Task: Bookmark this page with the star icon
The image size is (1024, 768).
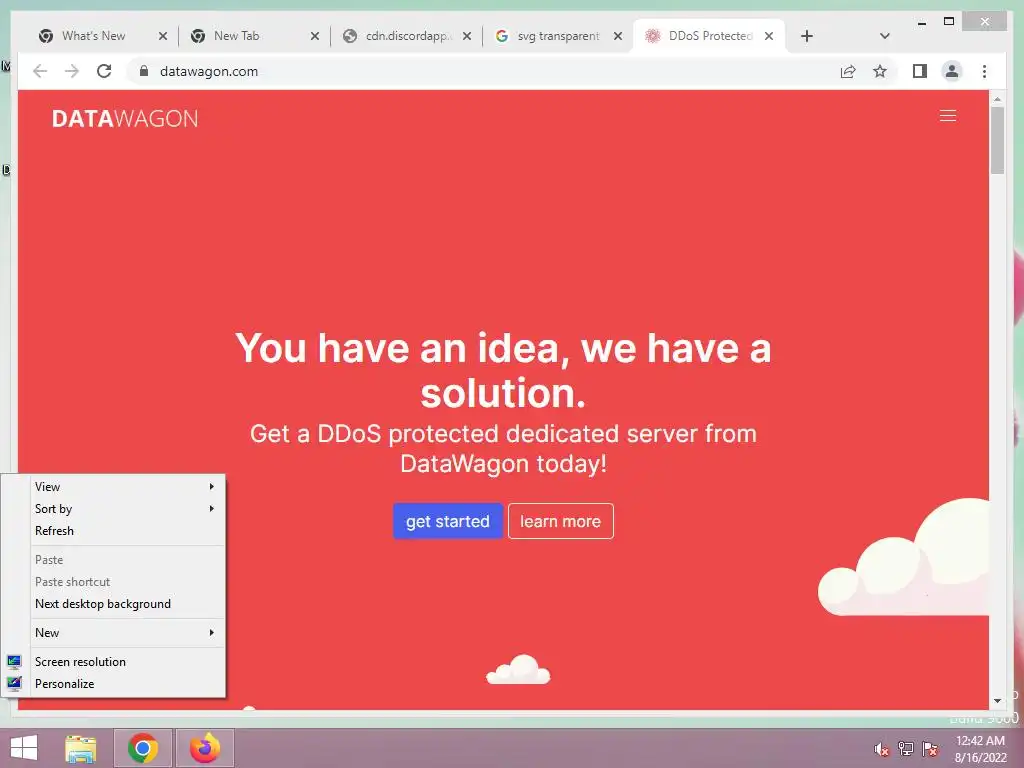Action: [880, 71]
